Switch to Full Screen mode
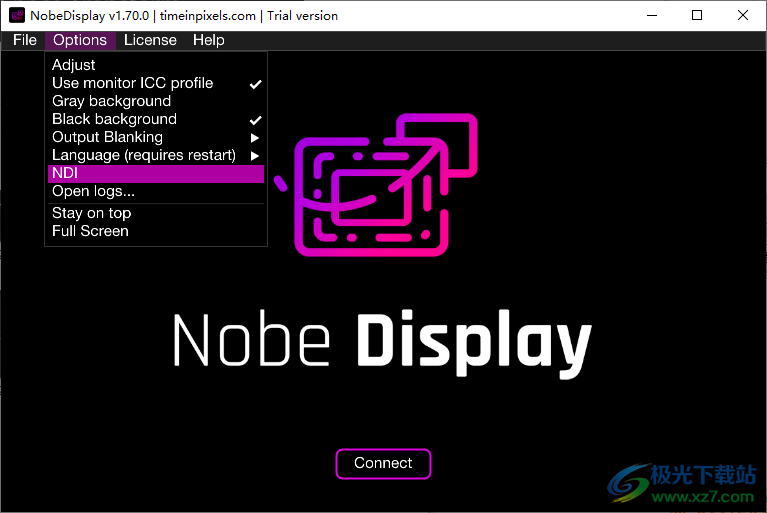Viewport: 767px width, 513px height. [x=156, y=231]
